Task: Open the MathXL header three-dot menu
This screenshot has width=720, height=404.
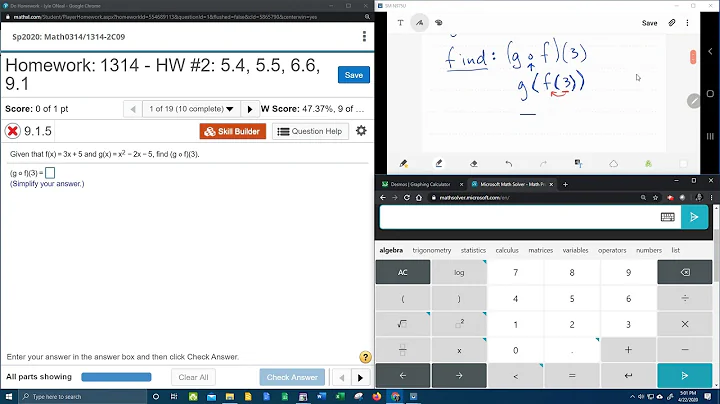Action: pos(364,36)
